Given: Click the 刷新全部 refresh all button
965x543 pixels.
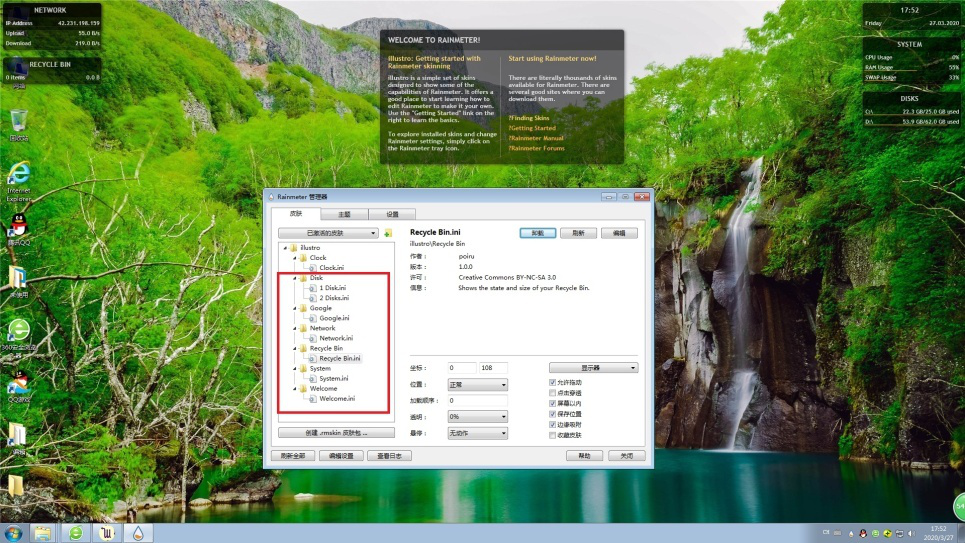Looking at the screenshot, I should point(293,456).
